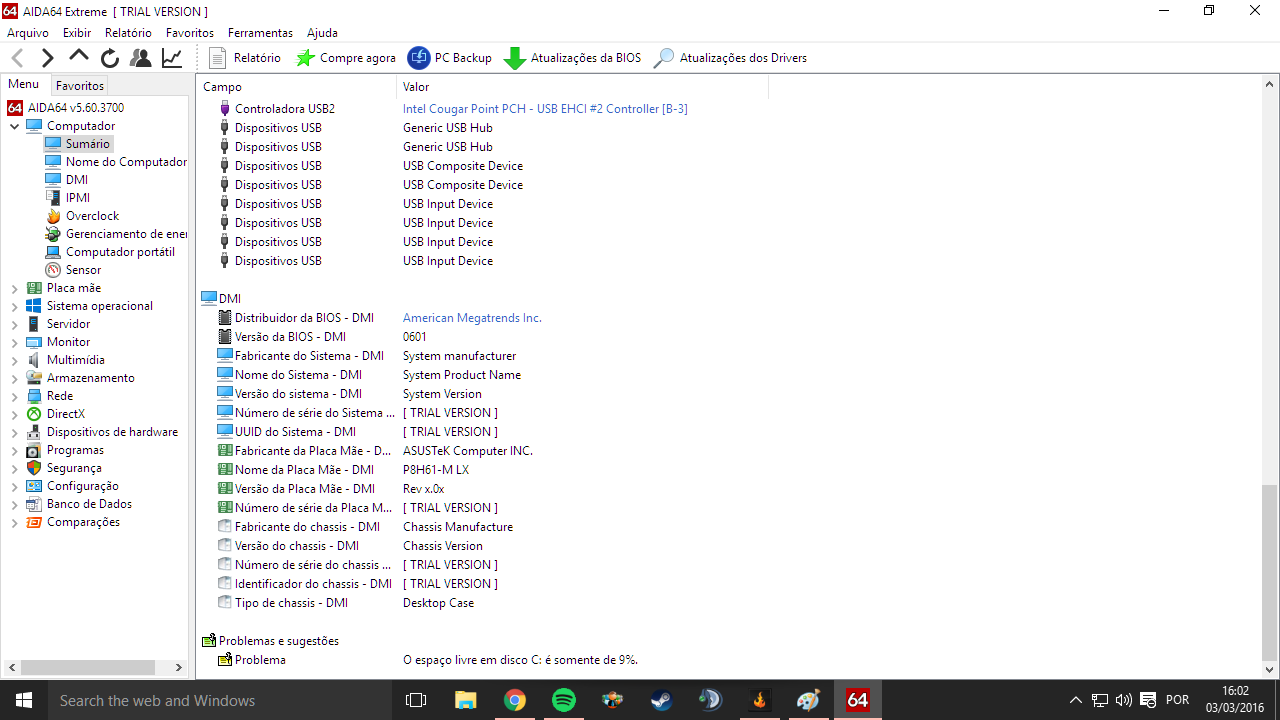Expand the Armazenamento tree node
Screen dimensions: 1280x720
coord(15,378)
